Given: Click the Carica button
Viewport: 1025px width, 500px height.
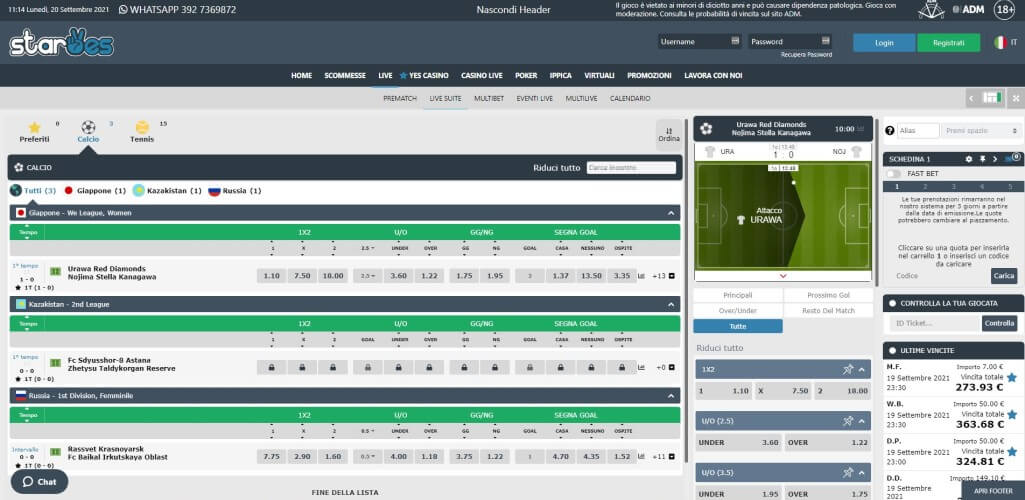Looking at the screenshot, I should (1003, 276).
